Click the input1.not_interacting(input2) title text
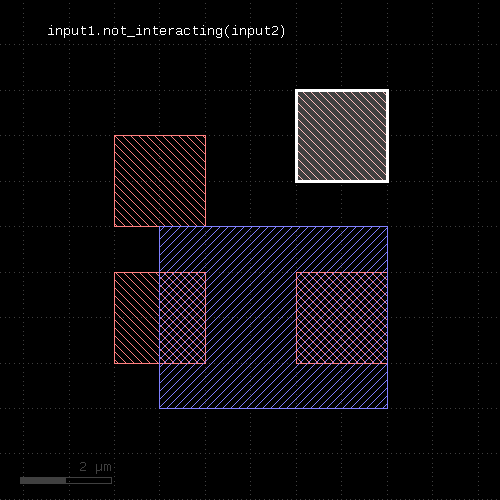 [166, 31]
